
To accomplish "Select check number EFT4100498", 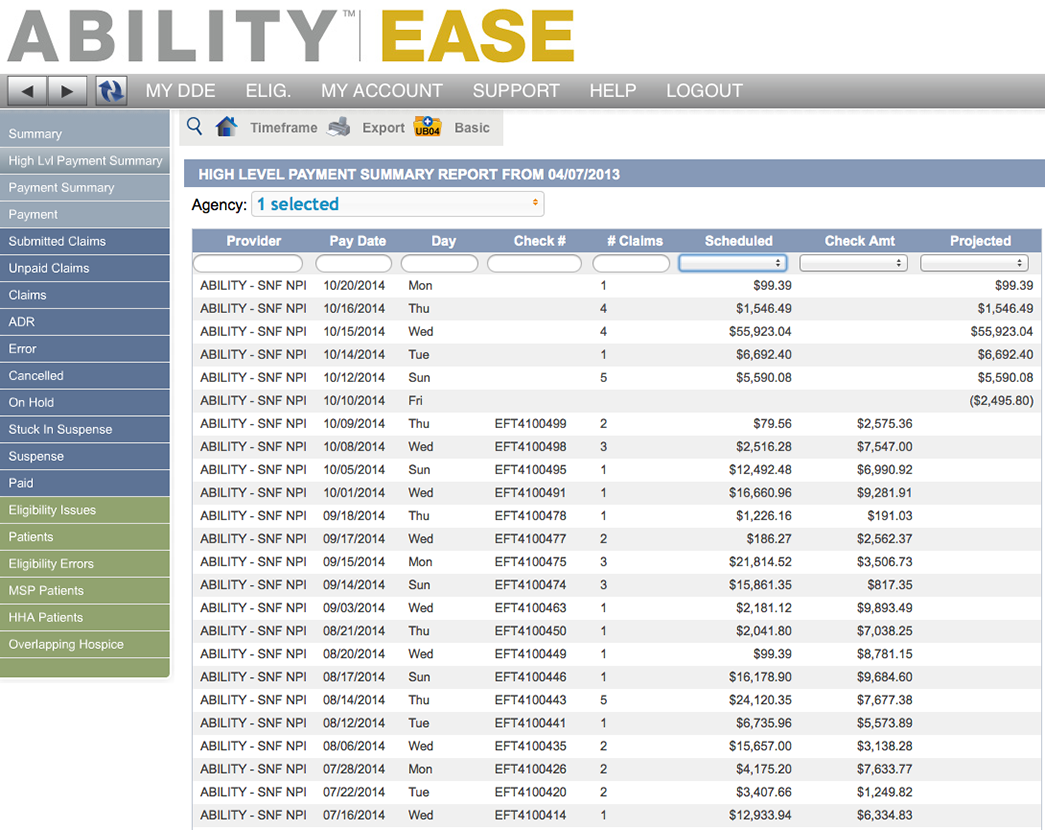I will pyautogui.click(x=530, y=447).
